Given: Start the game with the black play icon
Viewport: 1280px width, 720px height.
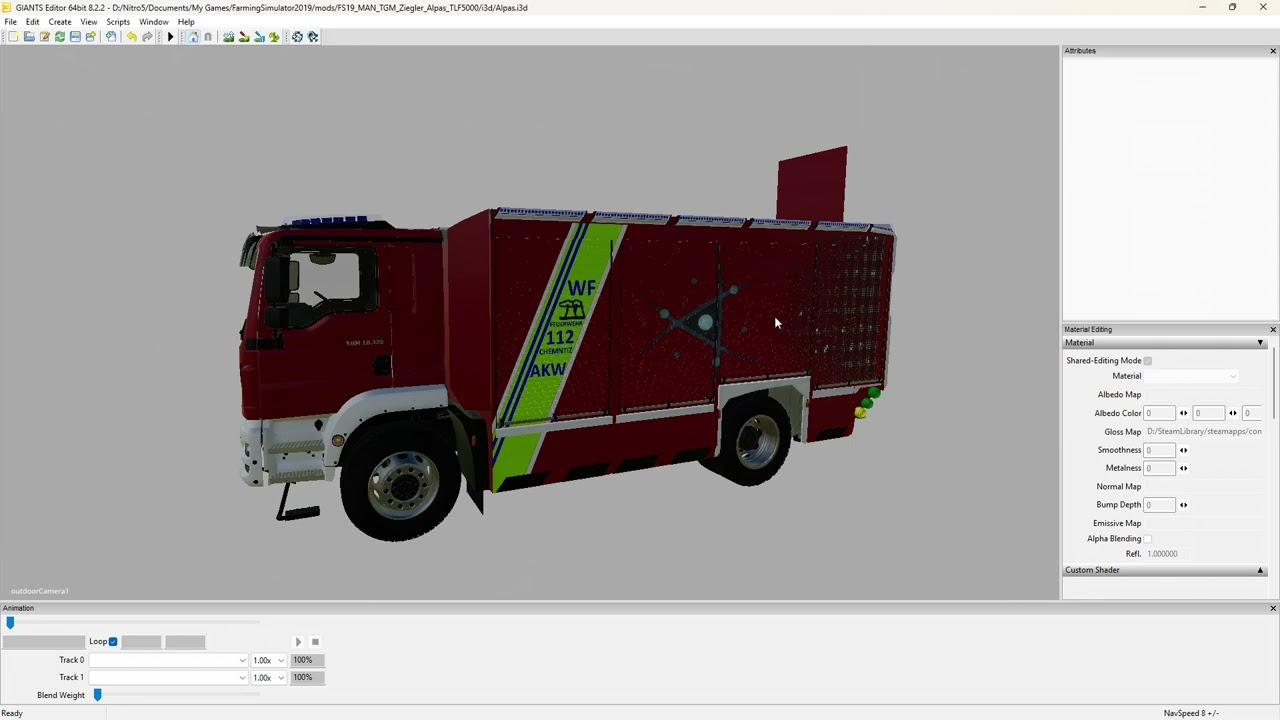Looking at the screenshot, I should [170, 37].
